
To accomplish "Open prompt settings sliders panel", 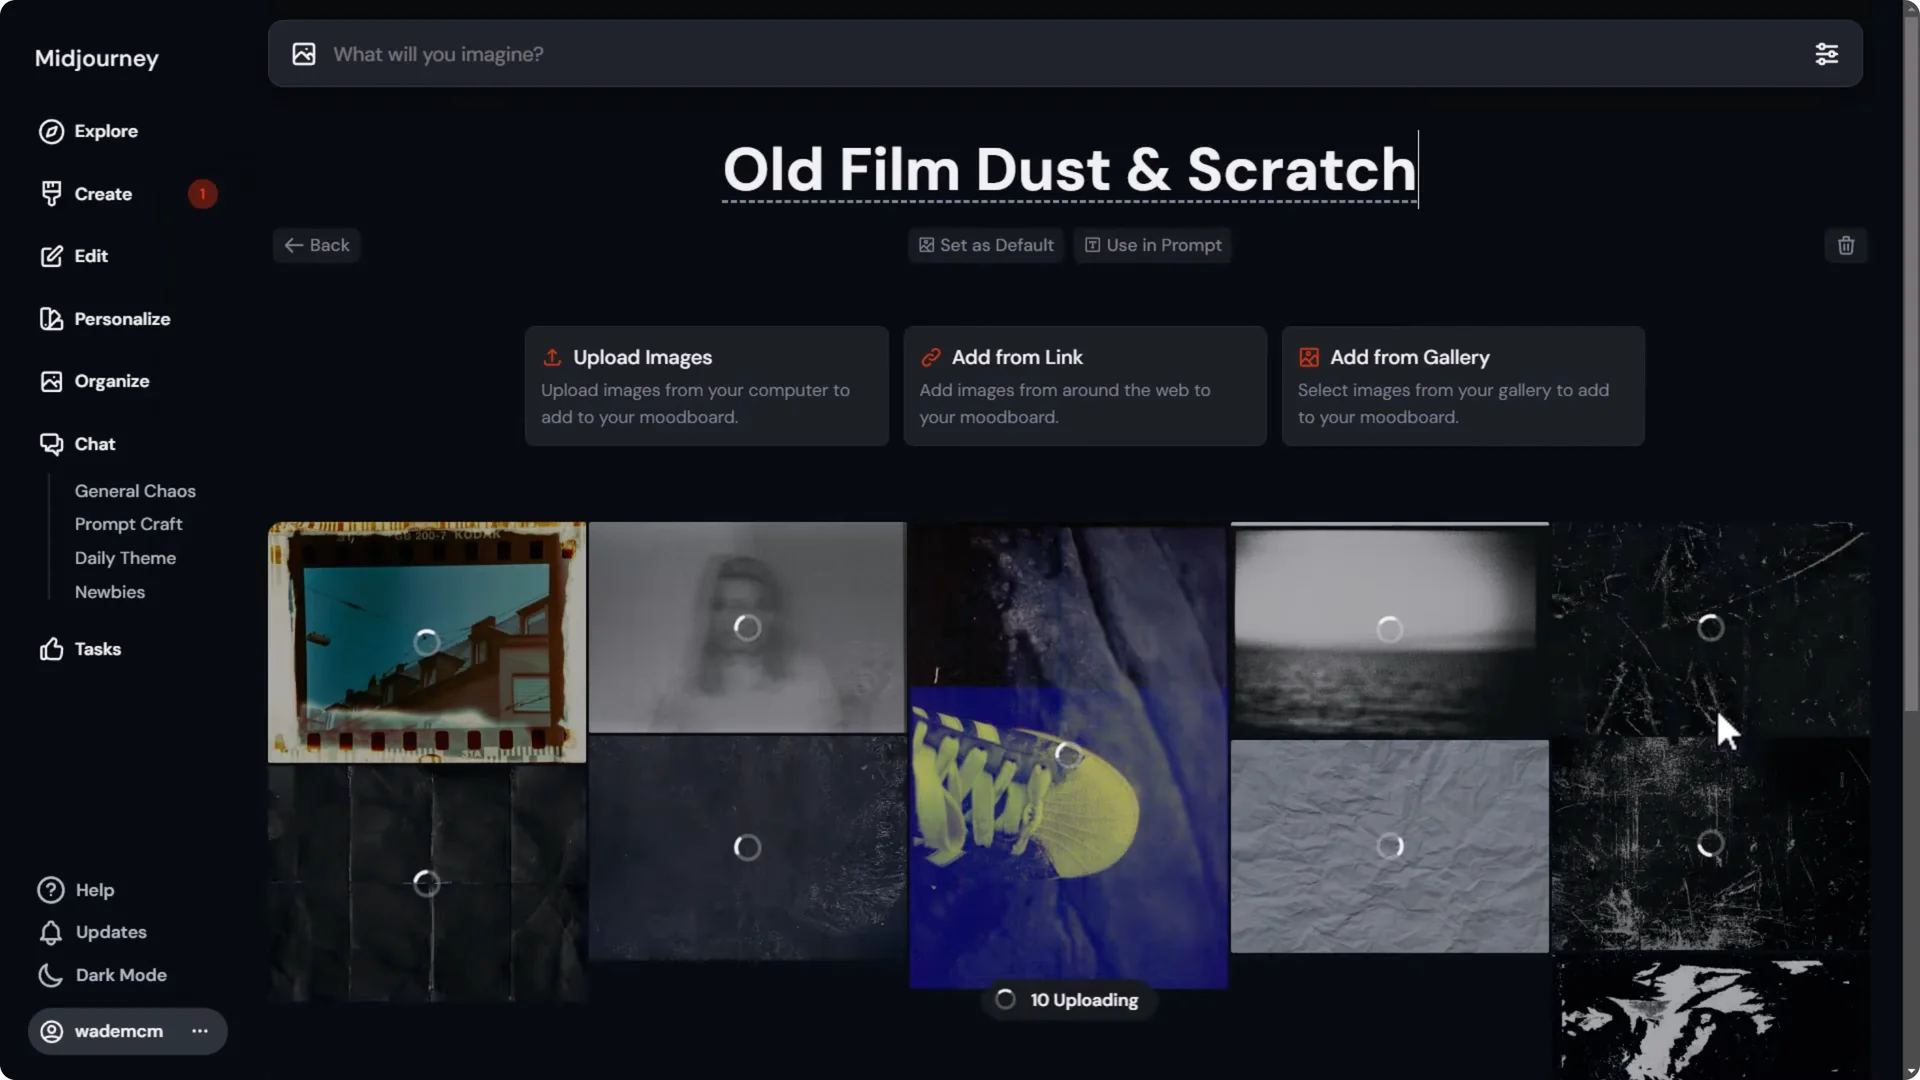I will click(1827, 54).
